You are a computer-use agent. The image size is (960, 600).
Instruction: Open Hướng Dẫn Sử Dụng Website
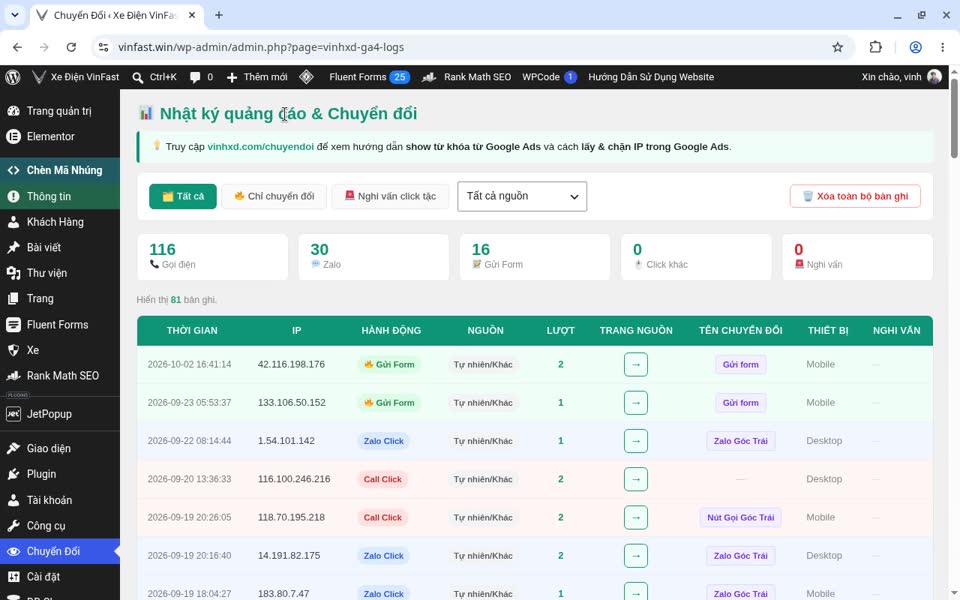pyautogui.click(x=651, y=77)
